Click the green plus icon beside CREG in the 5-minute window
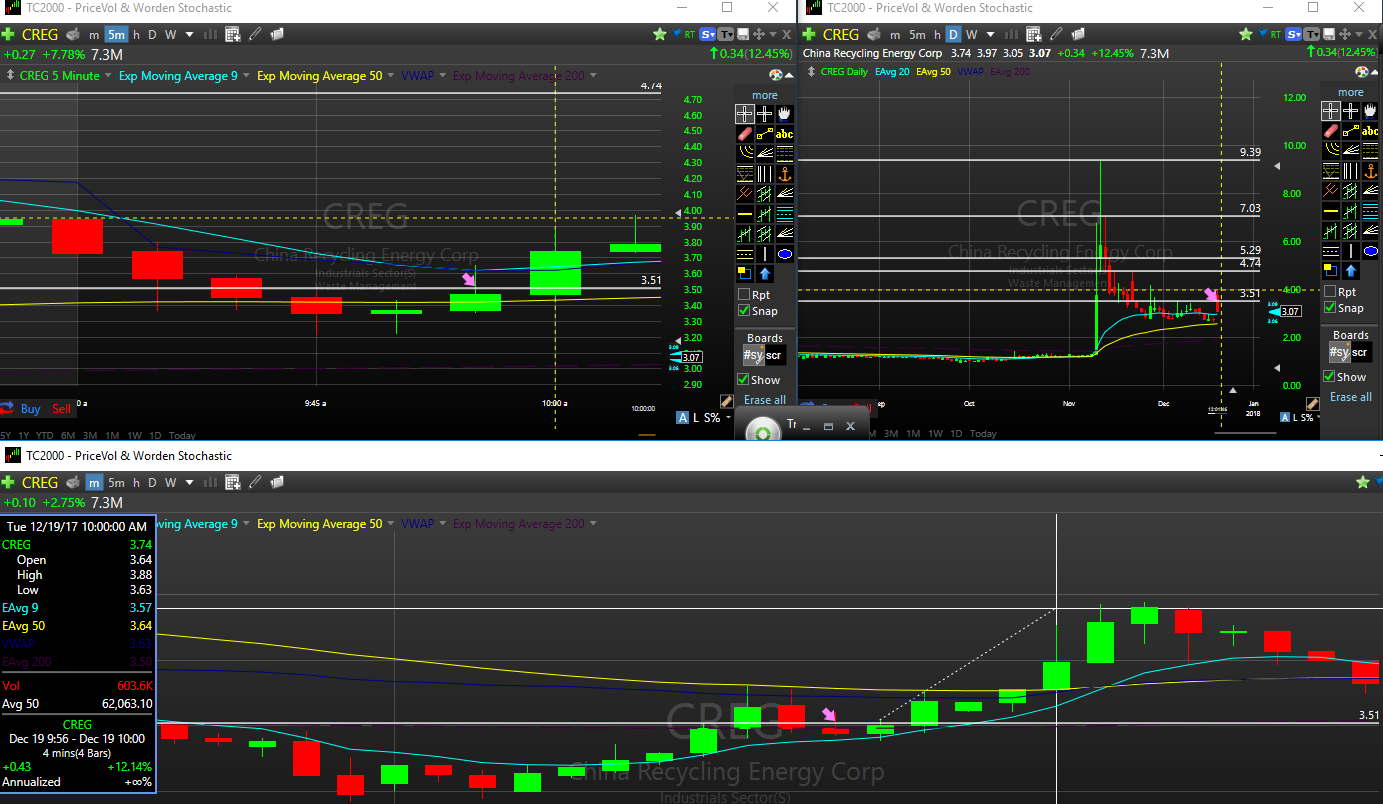 9,34
